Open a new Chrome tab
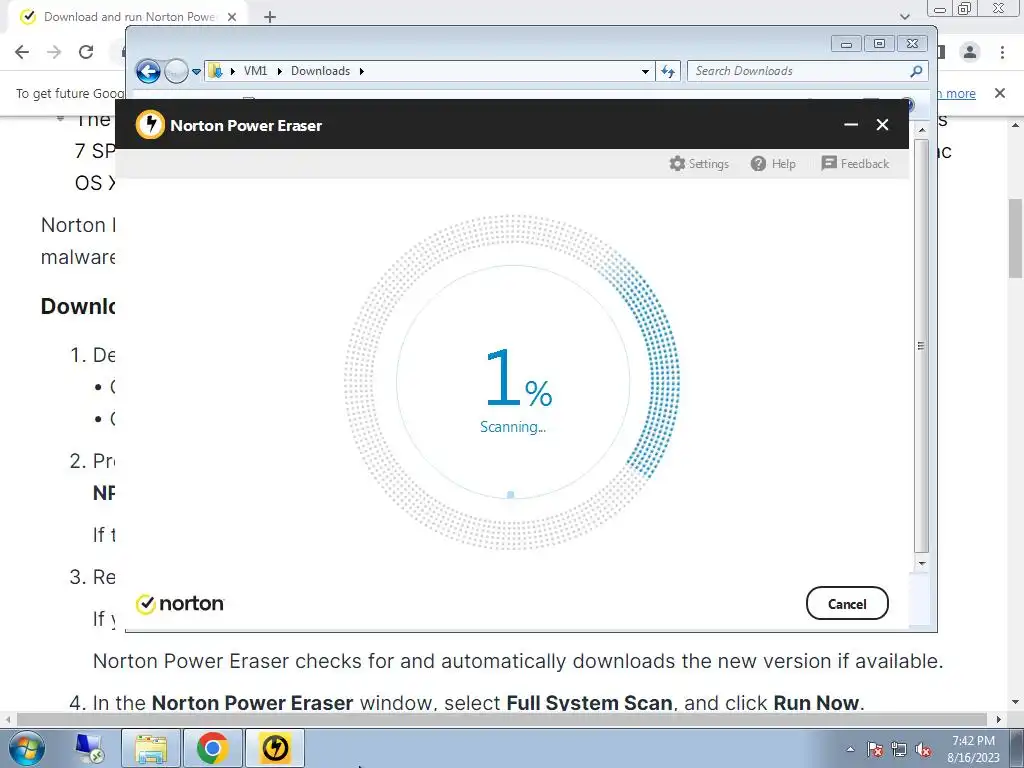The height and width of the screenshot is (768, 1024). click(x=270, y=17)
